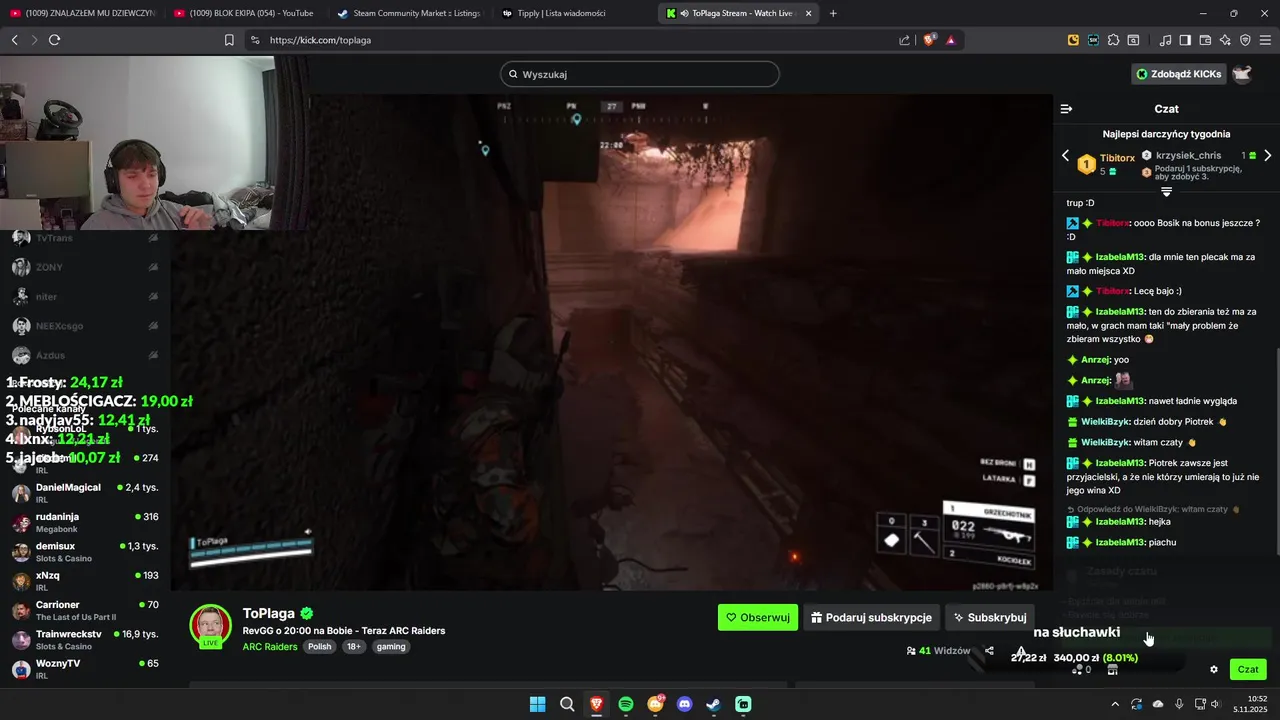Share the stream via share icon

tap(989, 651)
